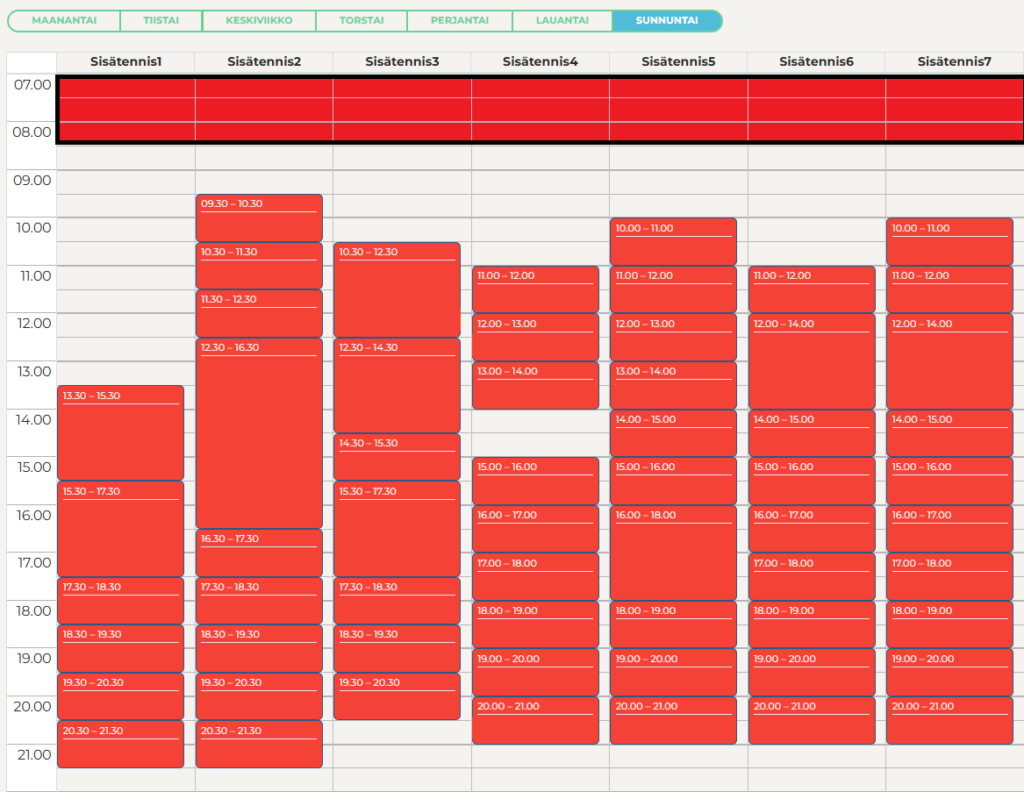Viewport: 1024px width, 792px height.
Task: Select Sisätennis3 booking 19.30 – 20.30
Action: (x=397, y=697)
